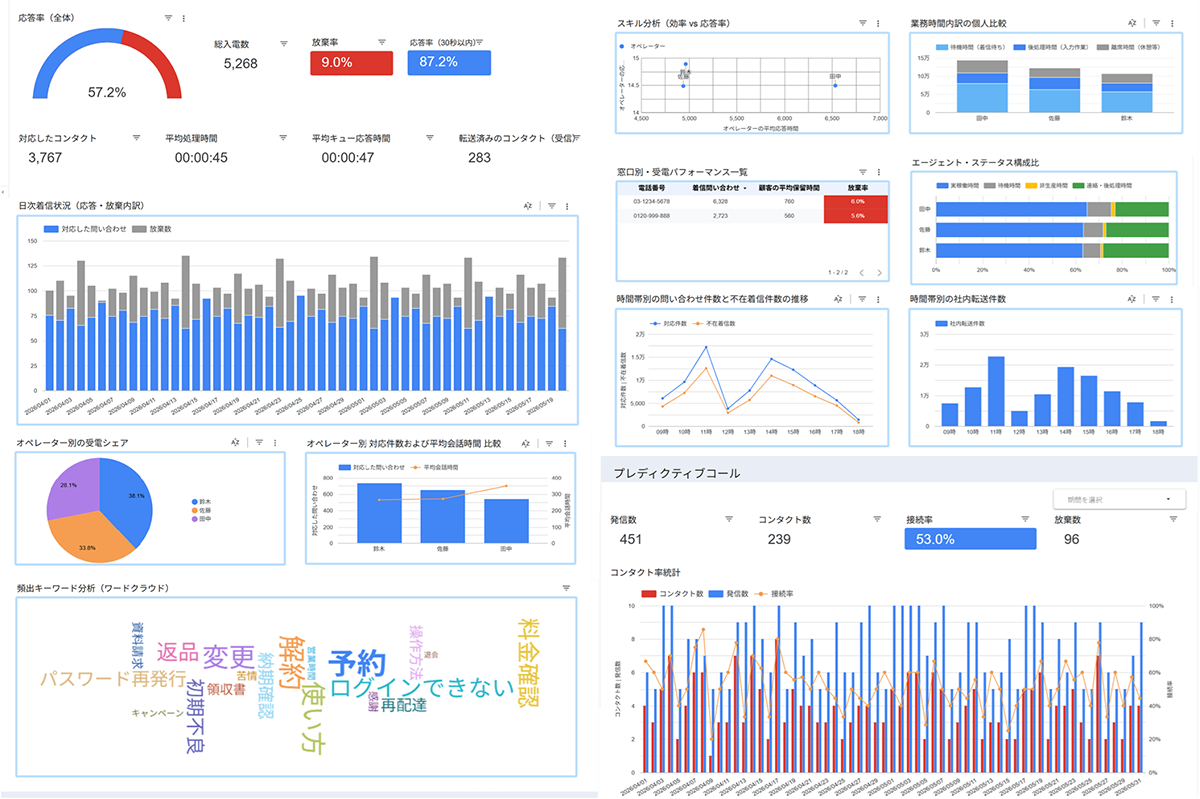Click 非生産時間 legend in ステータス構成比
The height and width of the screenshot is (799, 1200).
[x=1048, y=186]
